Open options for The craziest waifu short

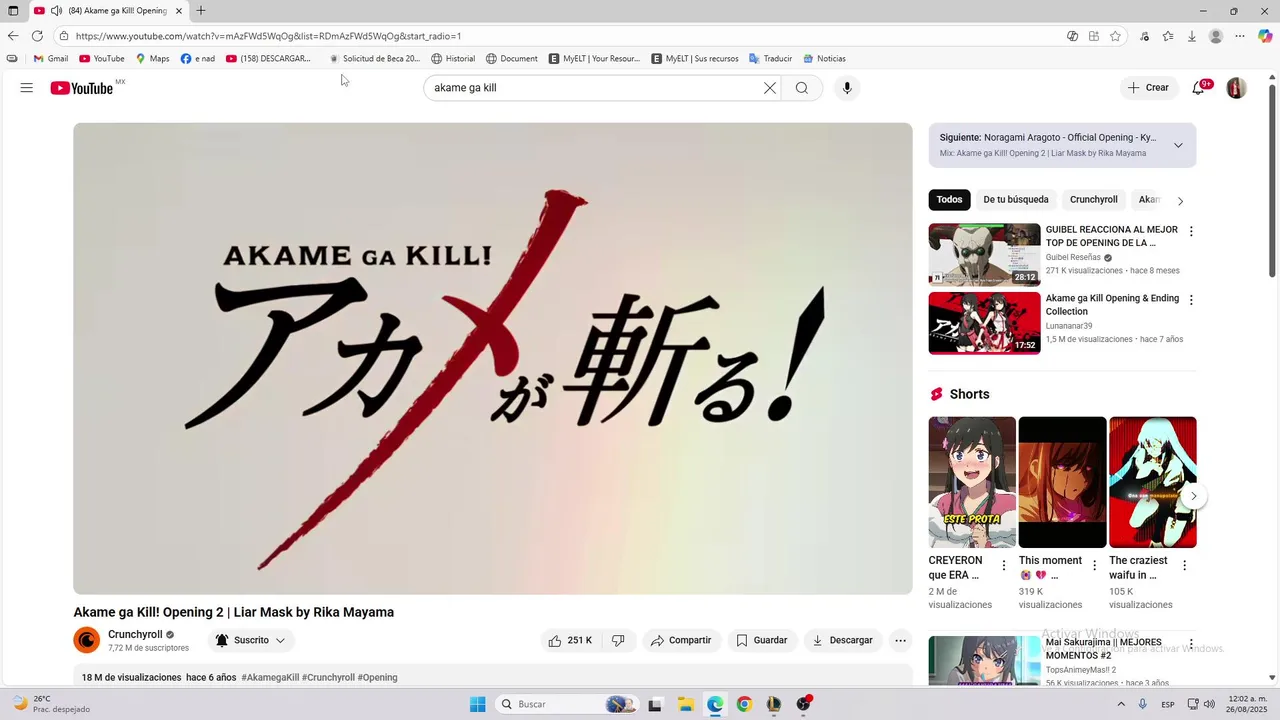[1184, 565]
